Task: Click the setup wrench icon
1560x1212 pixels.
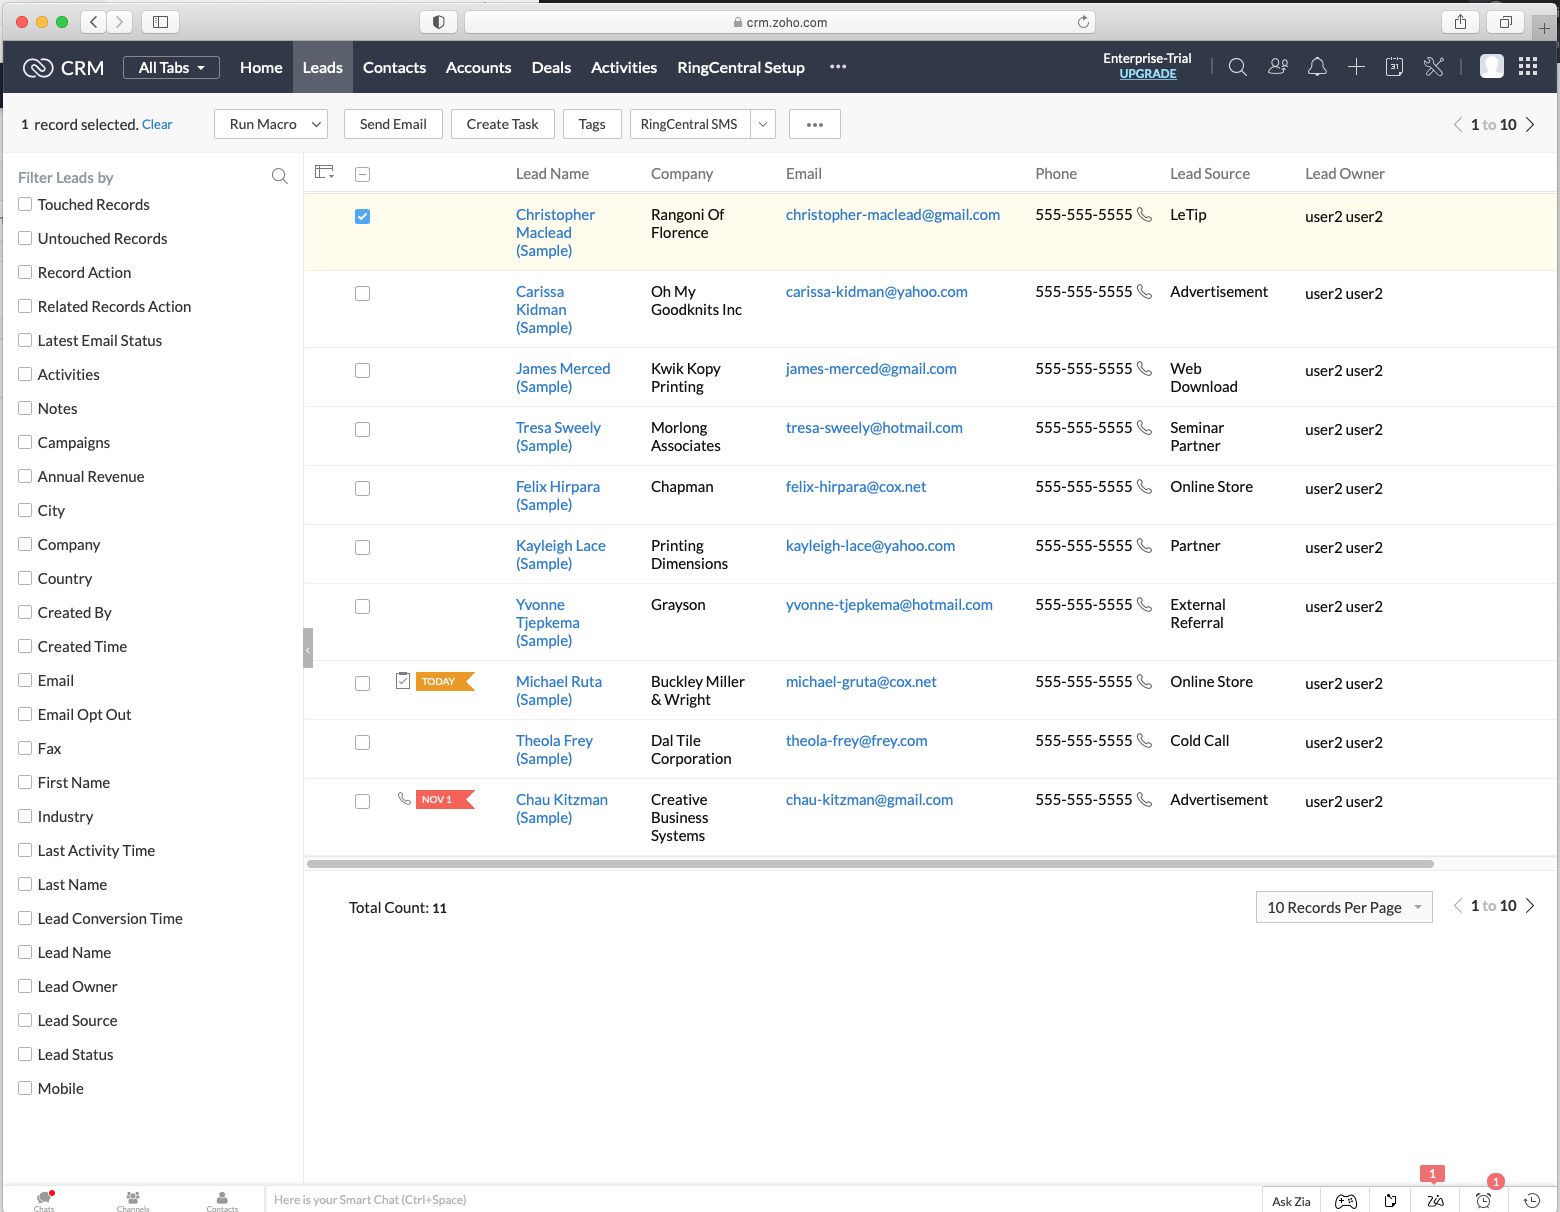Action: tap(1434, 66)
